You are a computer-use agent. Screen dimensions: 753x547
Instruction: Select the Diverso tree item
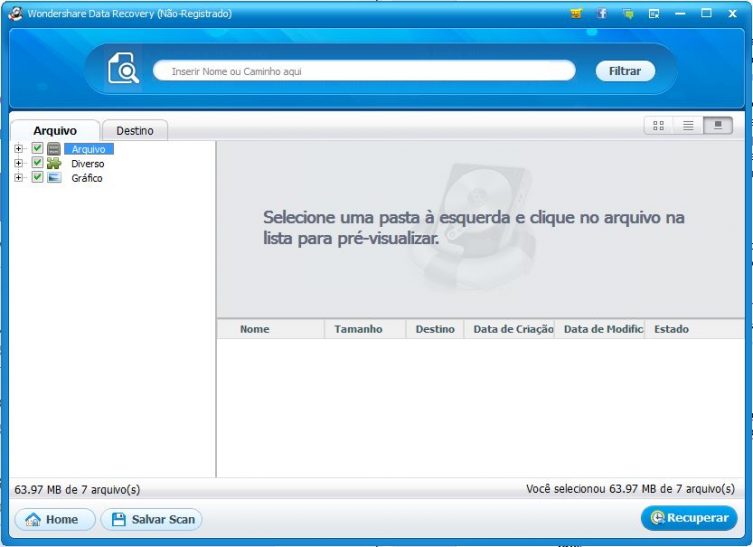(x=87, y=164)
